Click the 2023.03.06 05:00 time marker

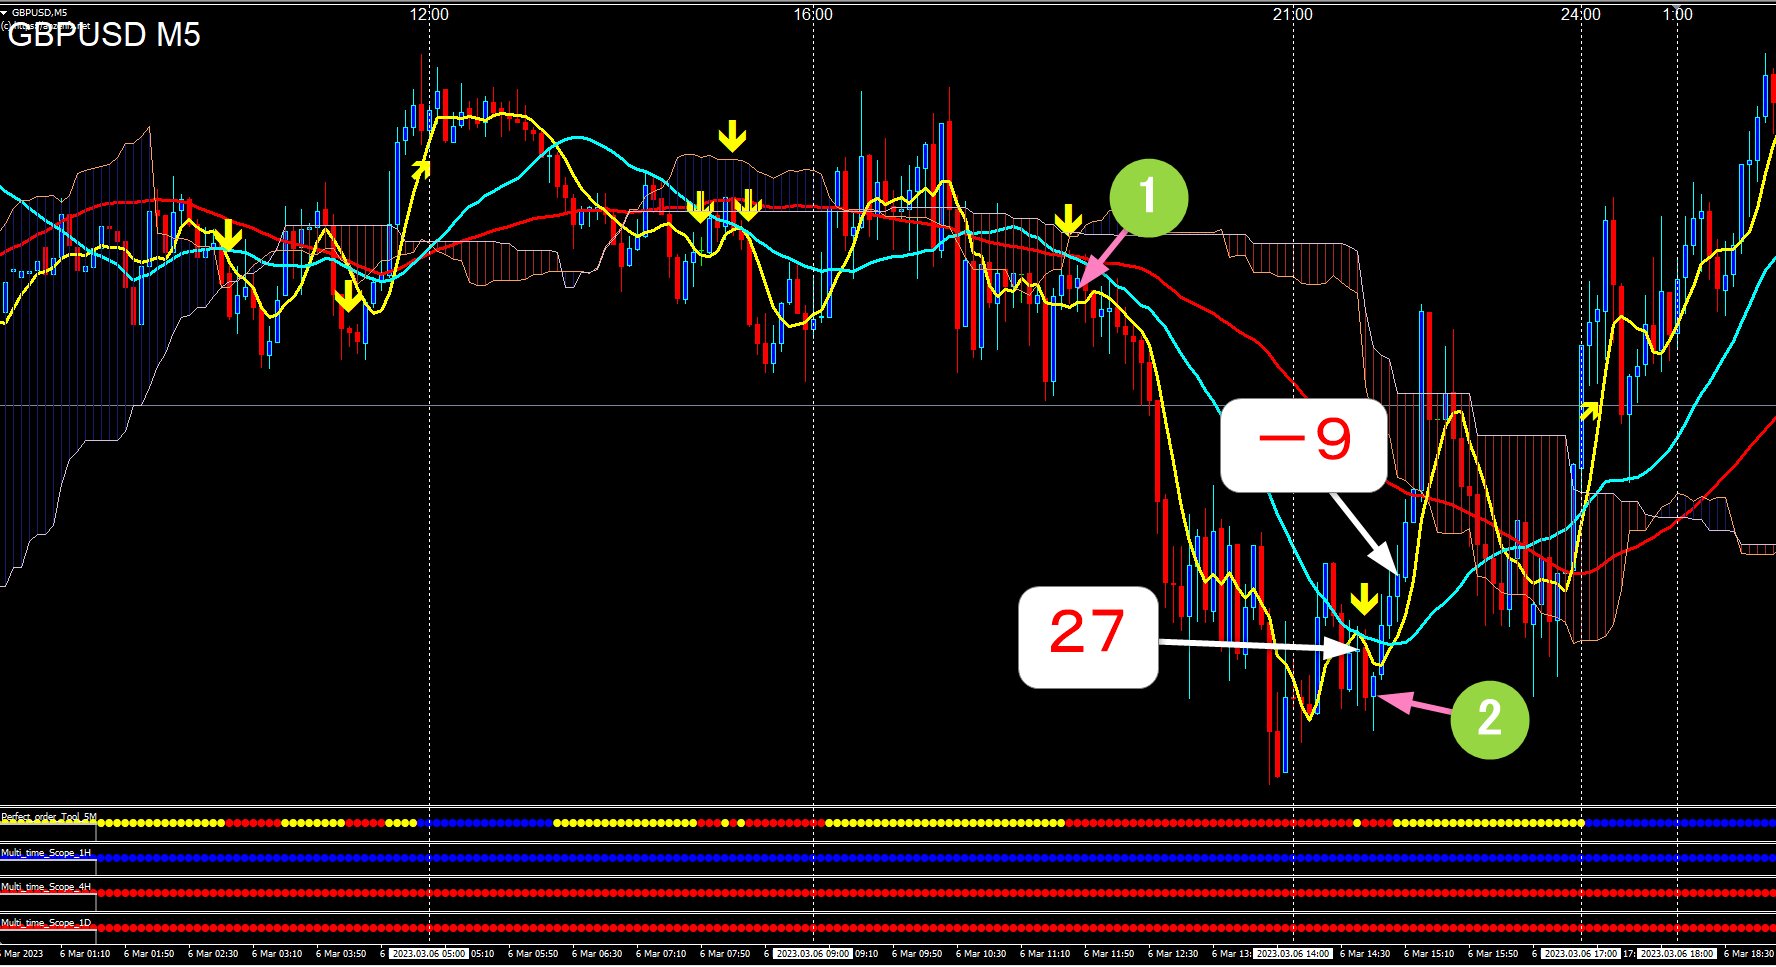point(428,954)
